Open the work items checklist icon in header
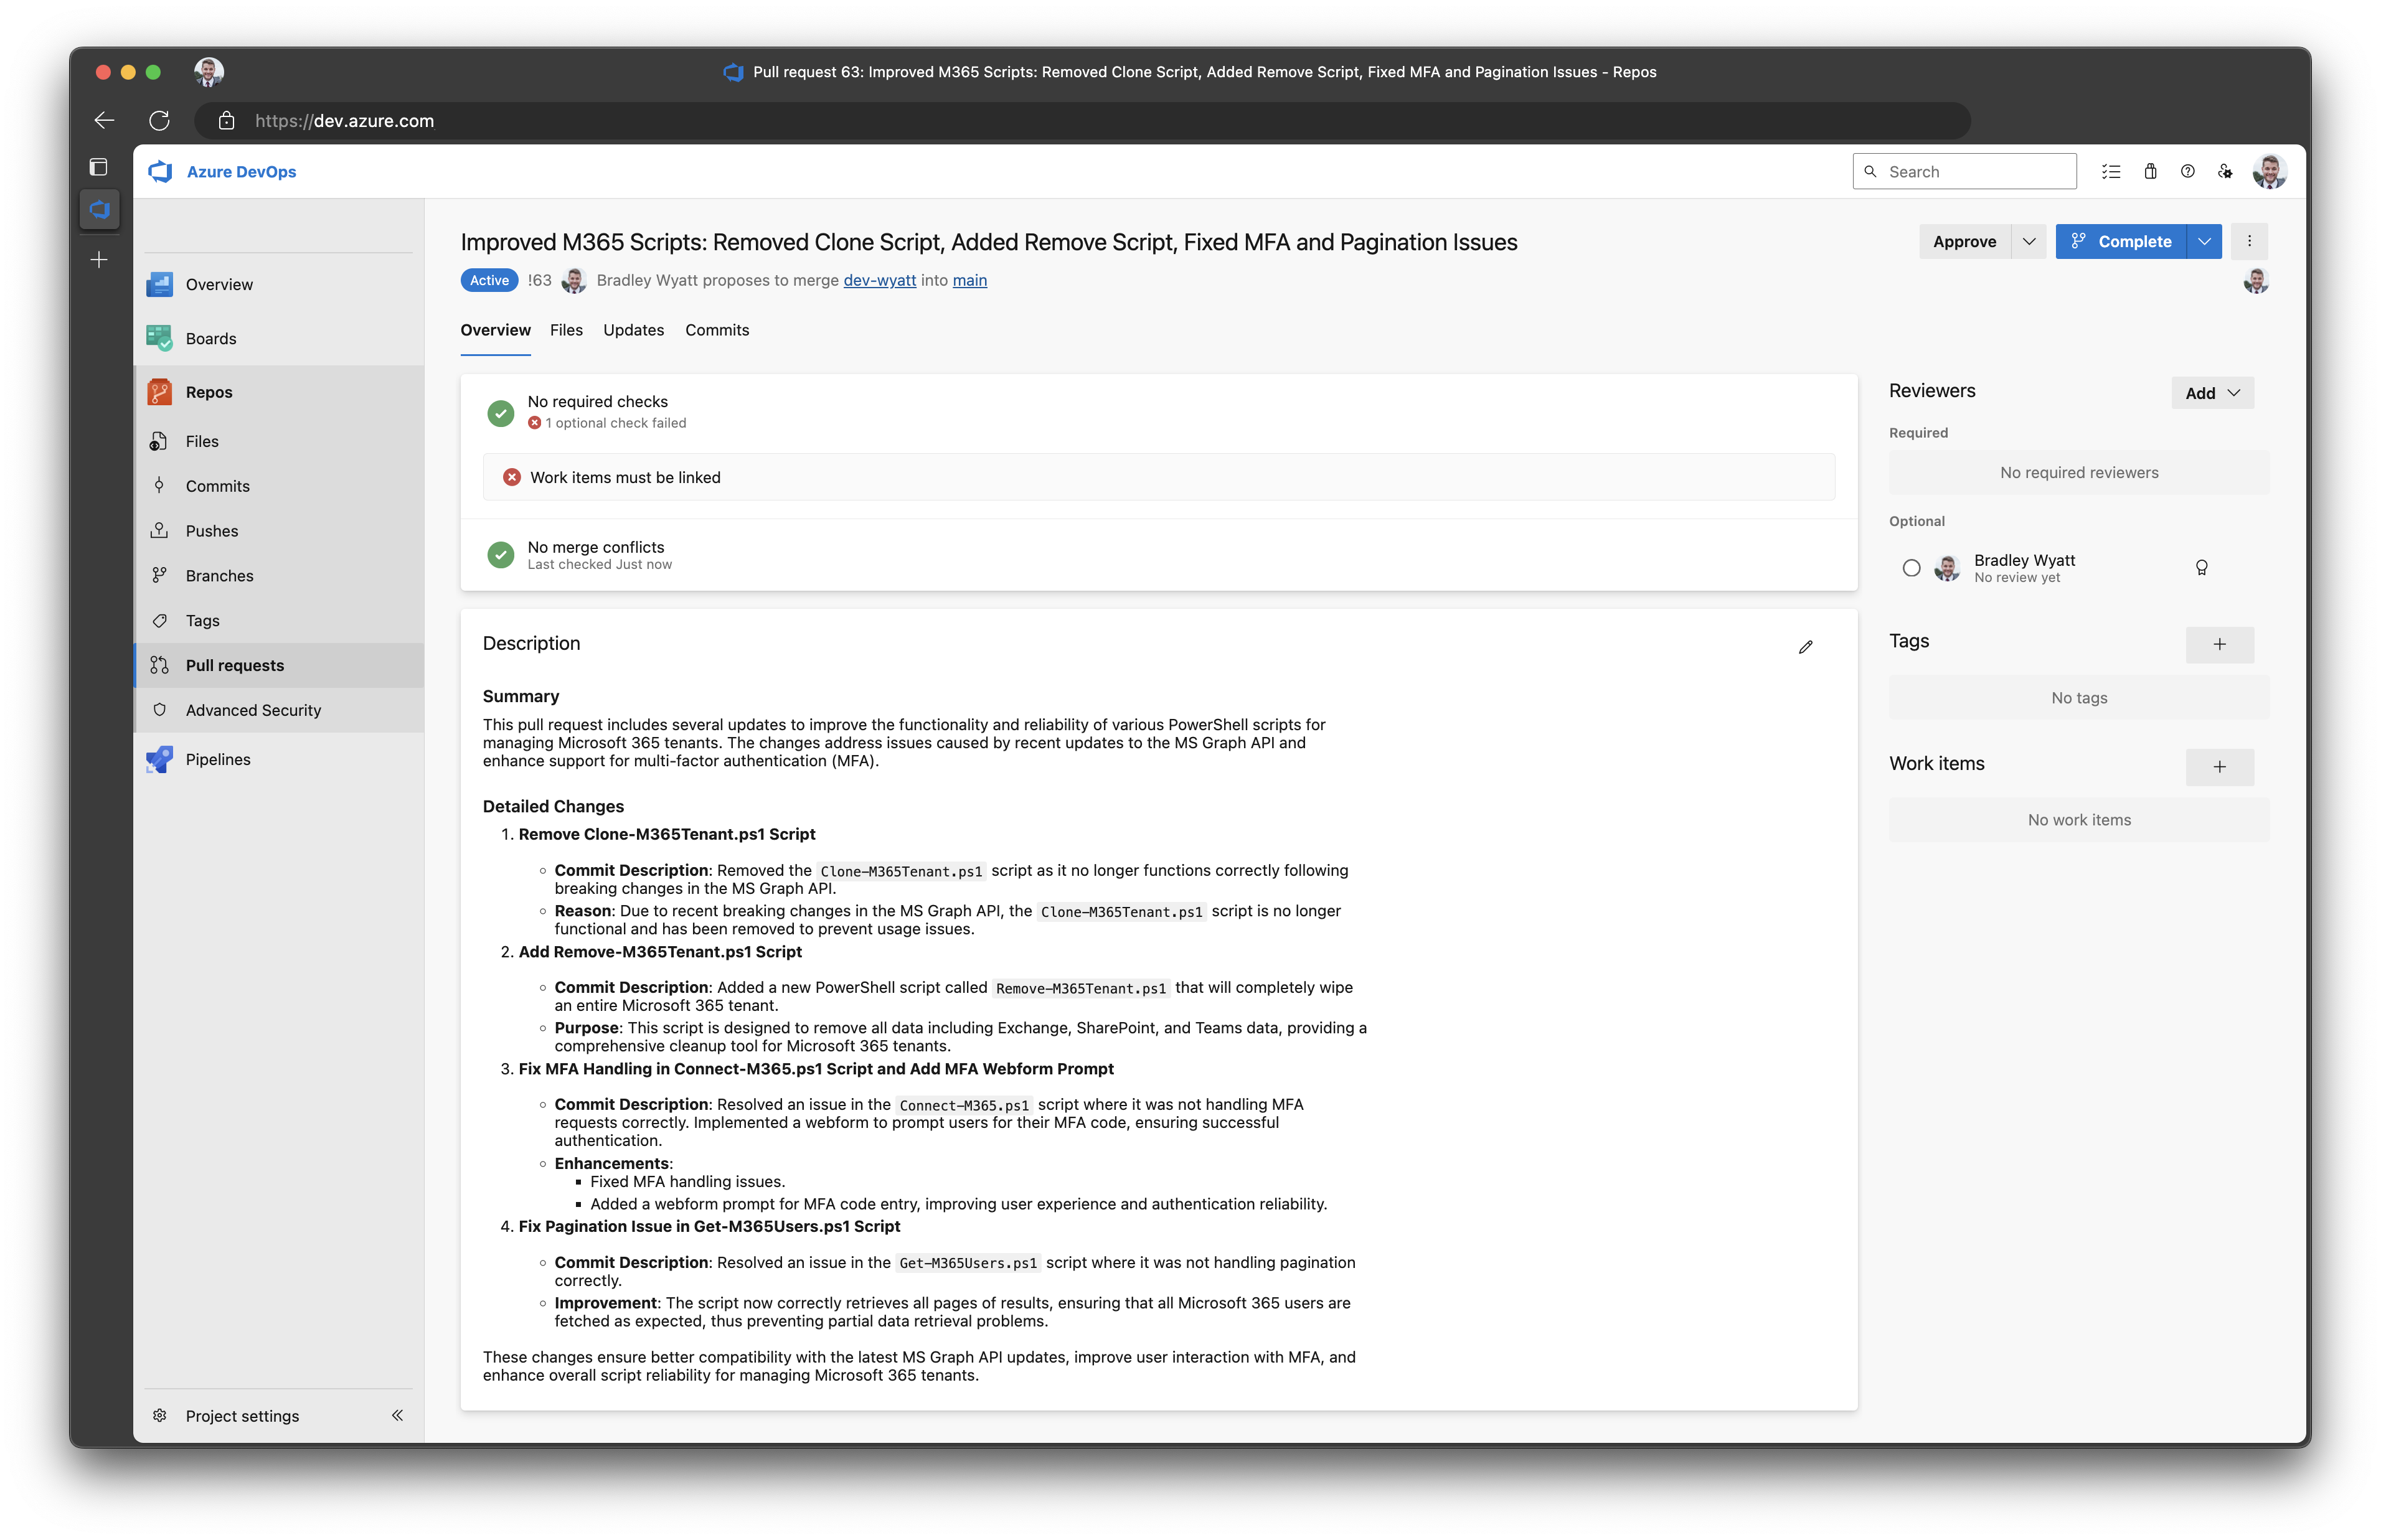The width and height of the screenshot is (2381, 1540). (x=2111, y=171)
